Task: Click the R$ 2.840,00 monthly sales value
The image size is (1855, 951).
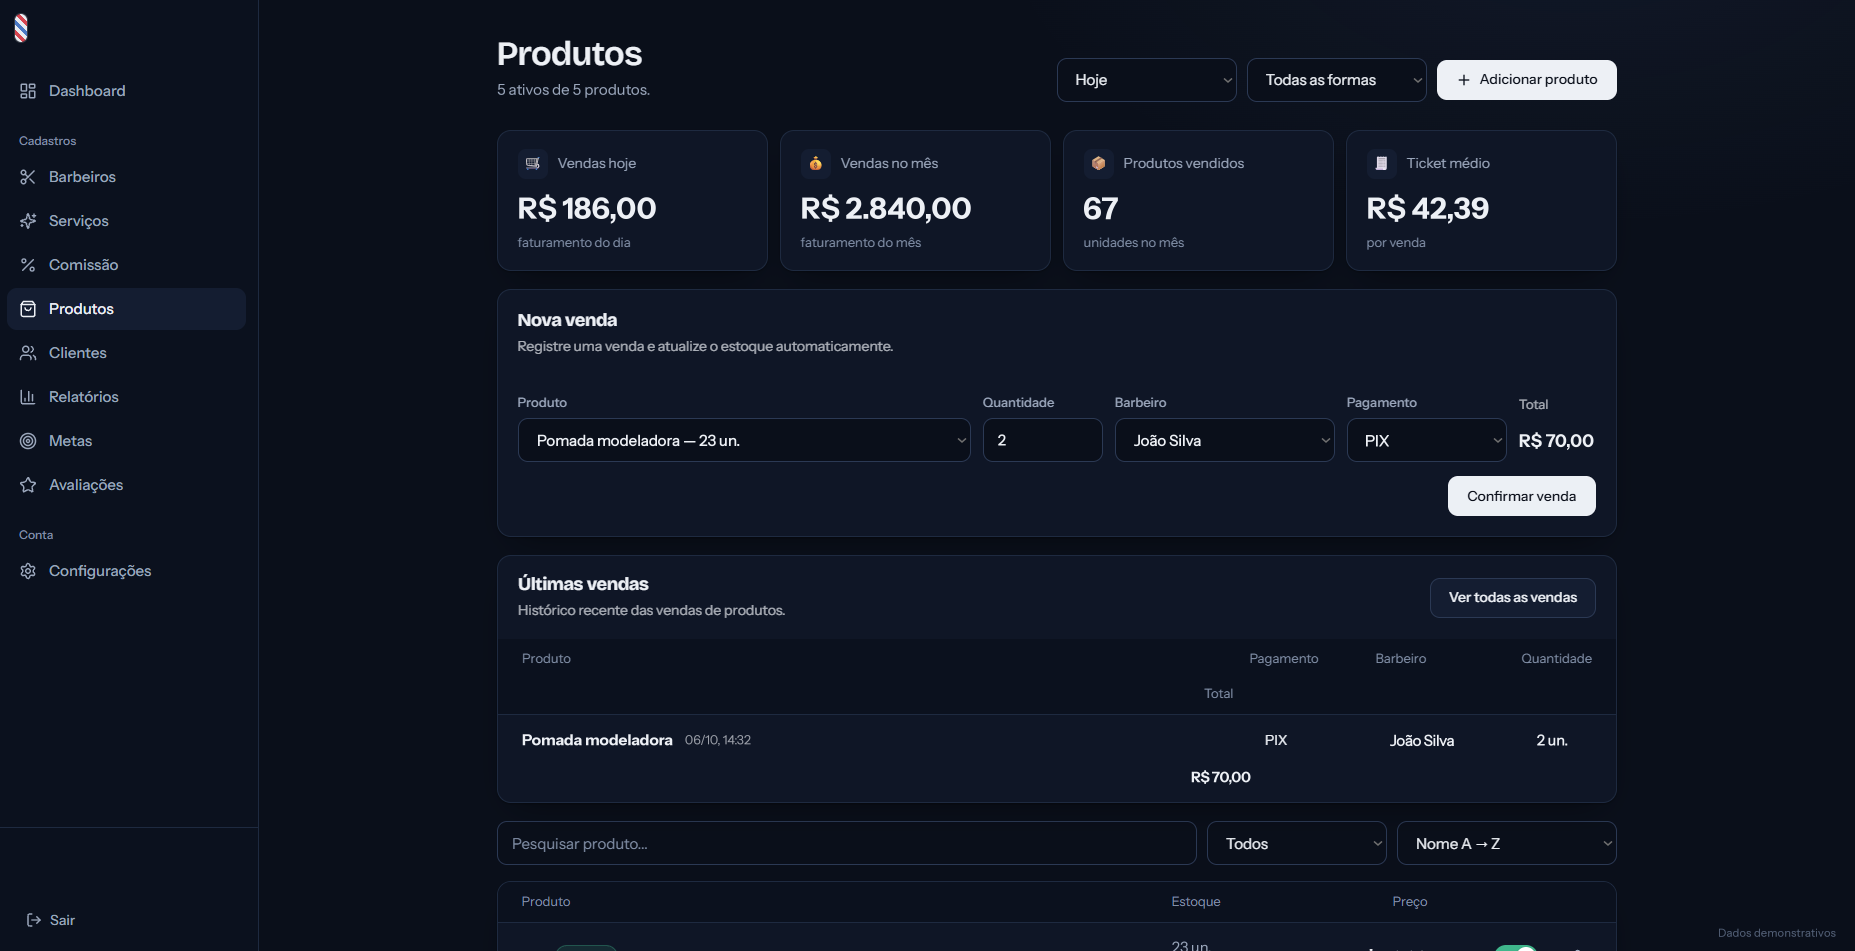Action: [886, 208]
